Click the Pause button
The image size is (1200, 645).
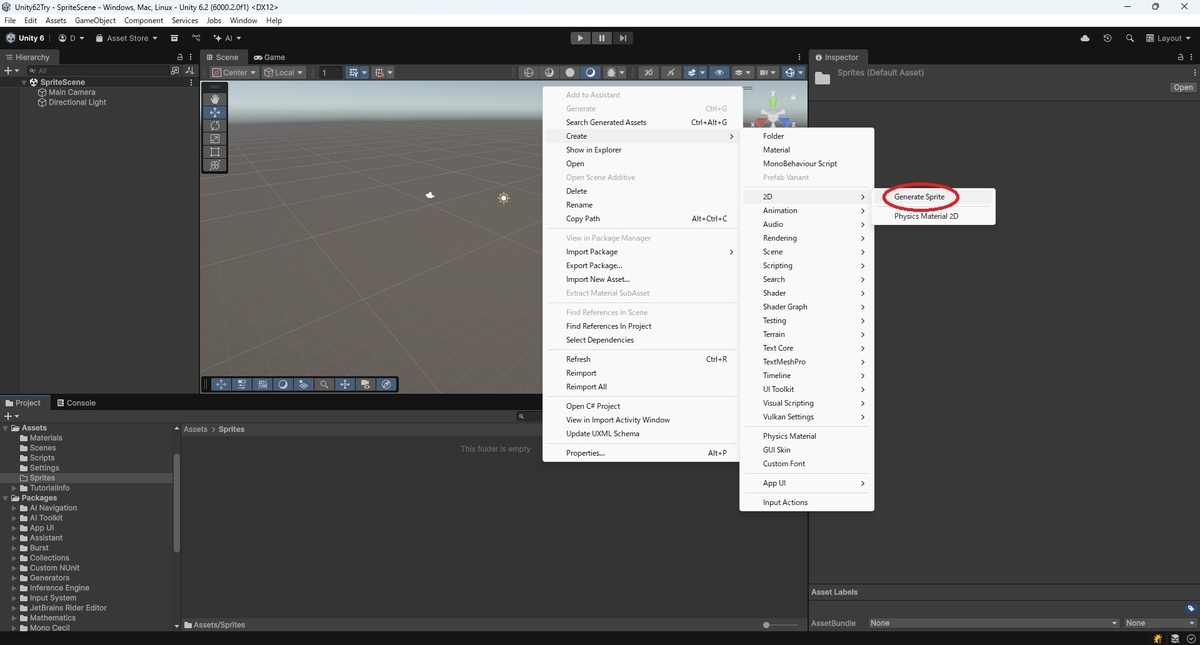(602, 38)
